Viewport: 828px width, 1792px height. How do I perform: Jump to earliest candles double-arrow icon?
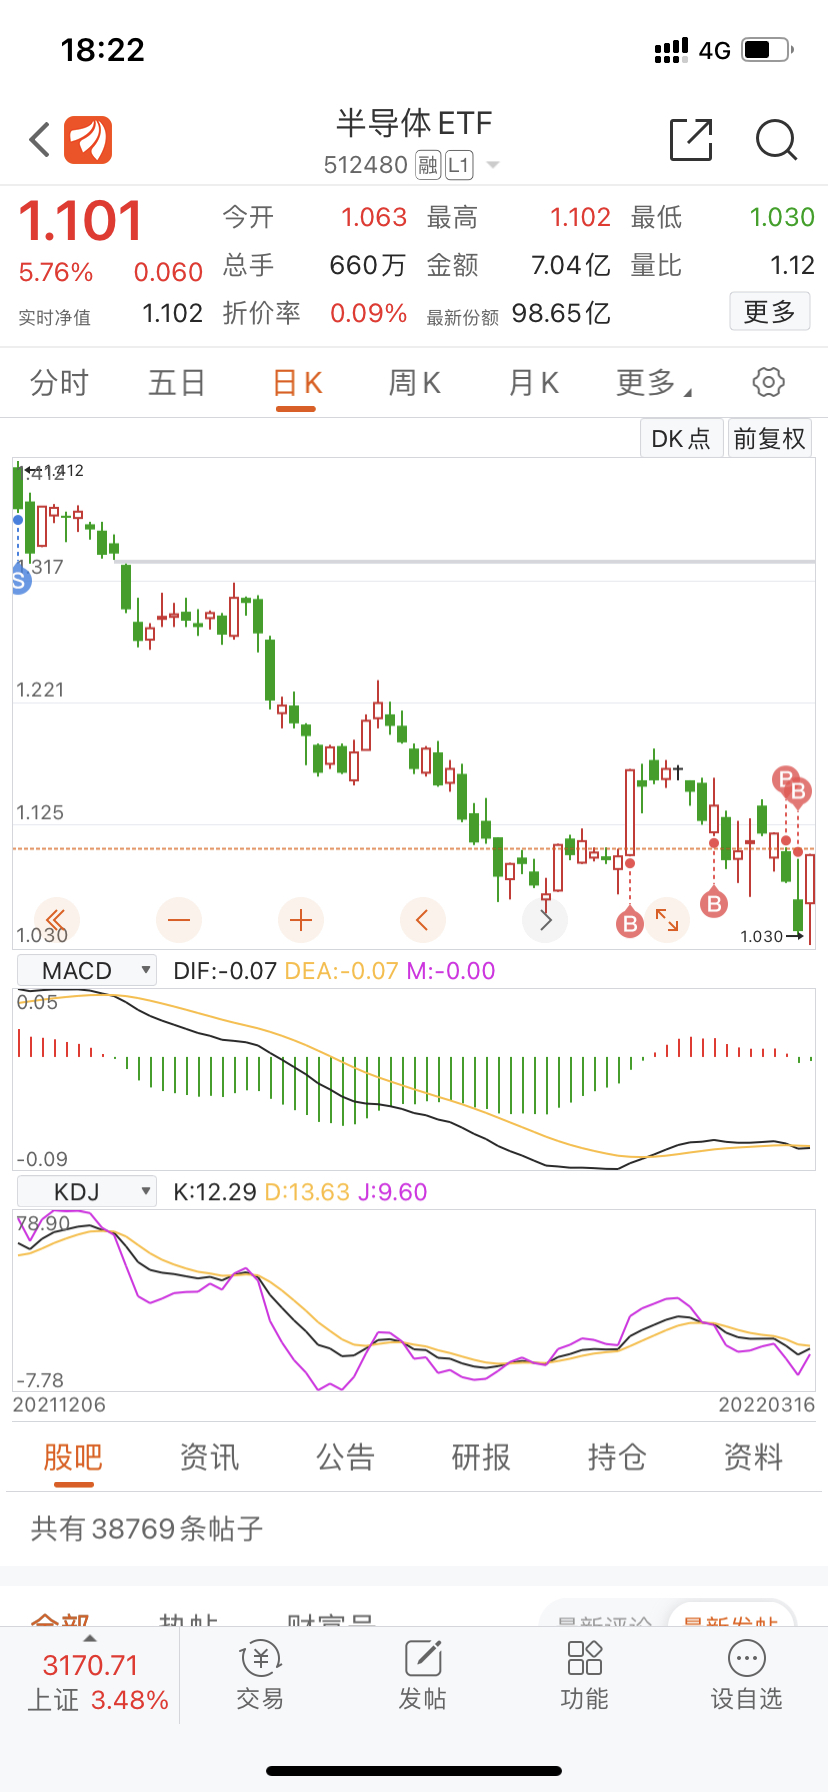click(x=56, y=920)
